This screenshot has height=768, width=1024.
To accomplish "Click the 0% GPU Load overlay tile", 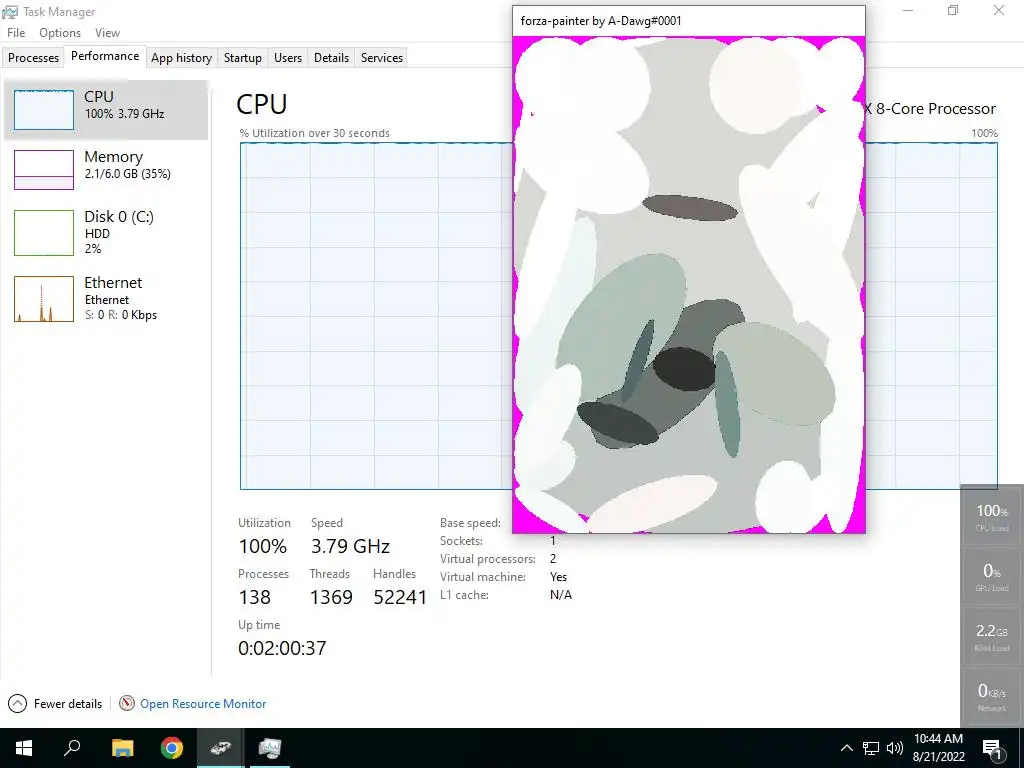I will pyautogui.click(x=991, y=577).
